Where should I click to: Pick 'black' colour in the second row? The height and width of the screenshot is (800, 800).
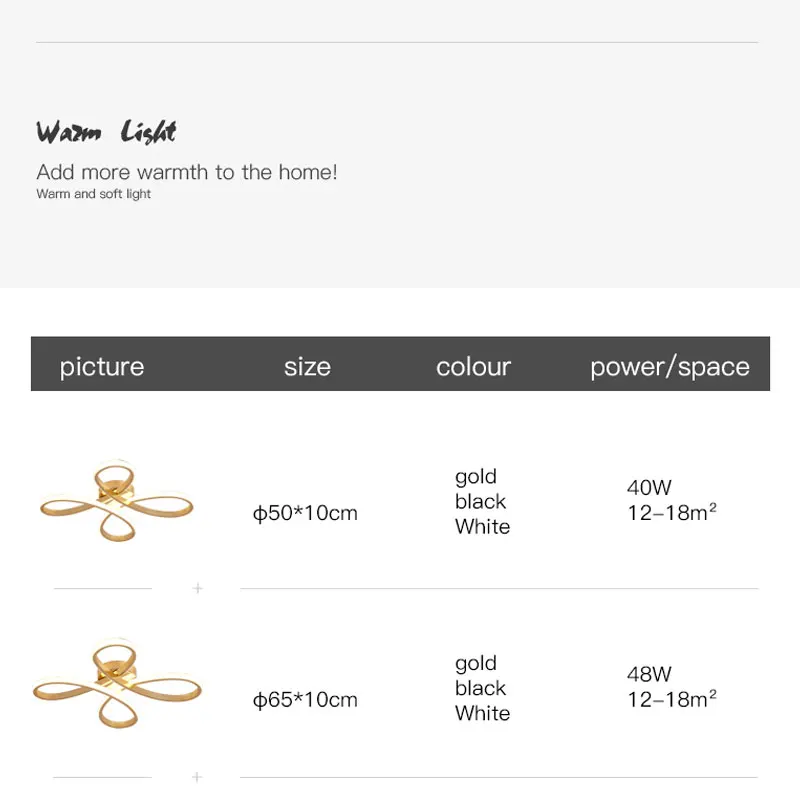click(481, 688)
